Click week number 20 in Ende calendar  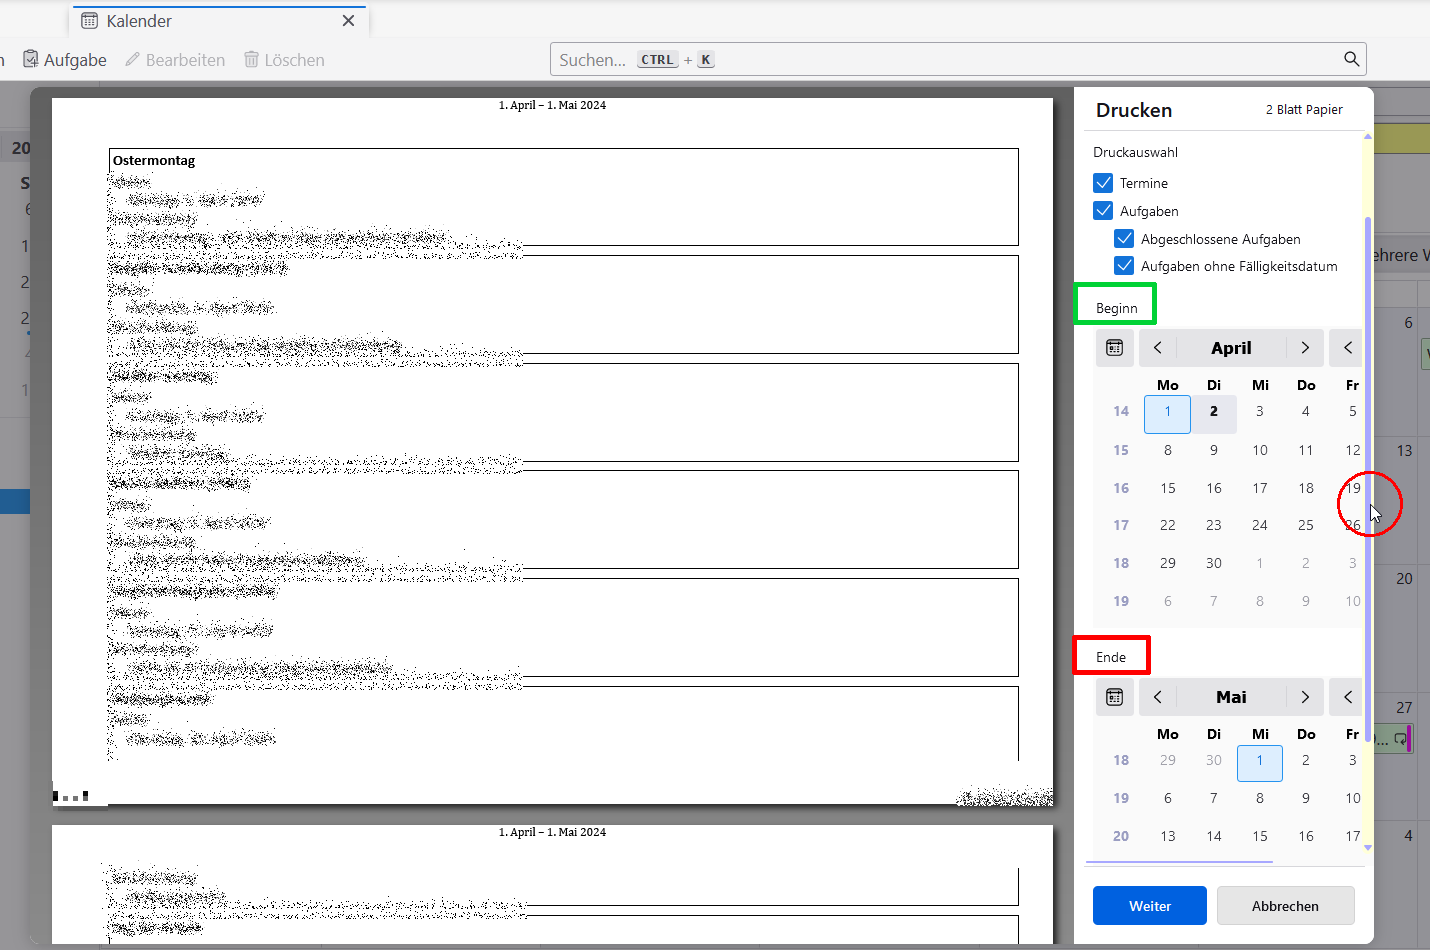point(1121,836)
